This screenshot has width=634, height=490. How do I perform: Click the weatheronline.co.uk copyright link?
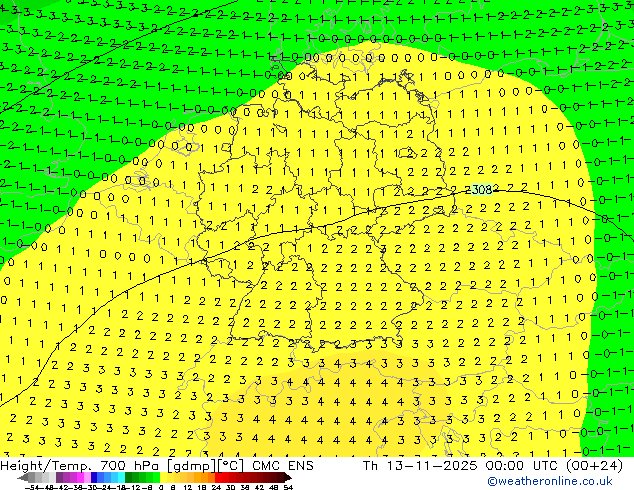550,481
